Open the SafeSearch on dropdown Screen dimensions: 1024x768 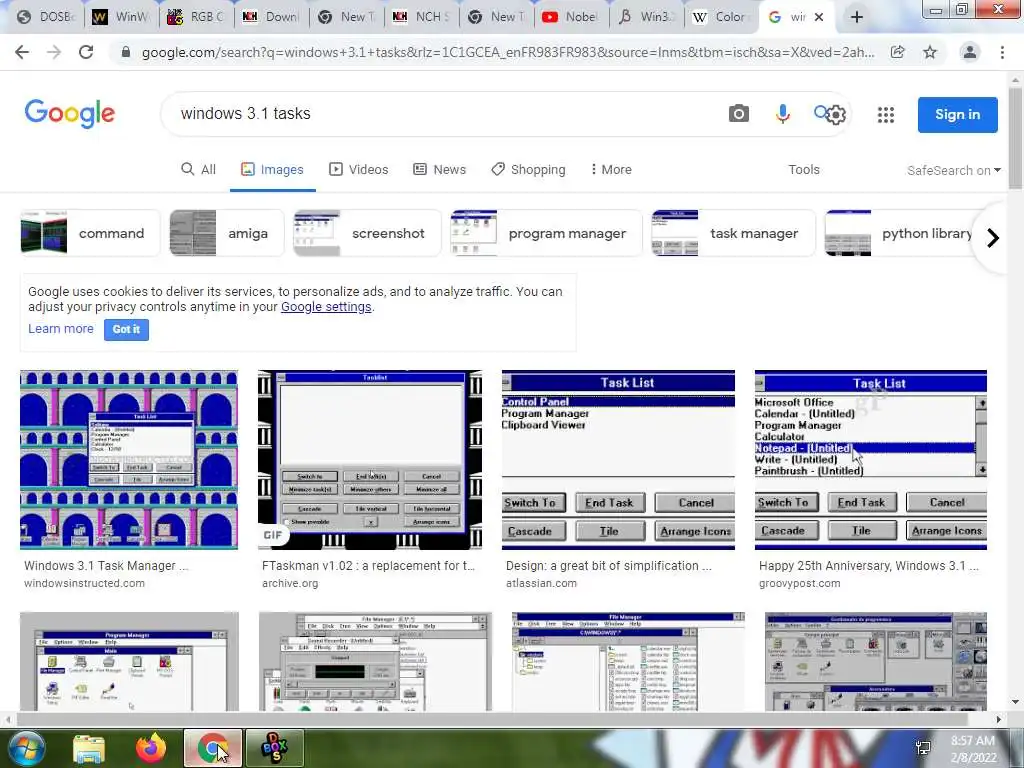pos(953,170)
